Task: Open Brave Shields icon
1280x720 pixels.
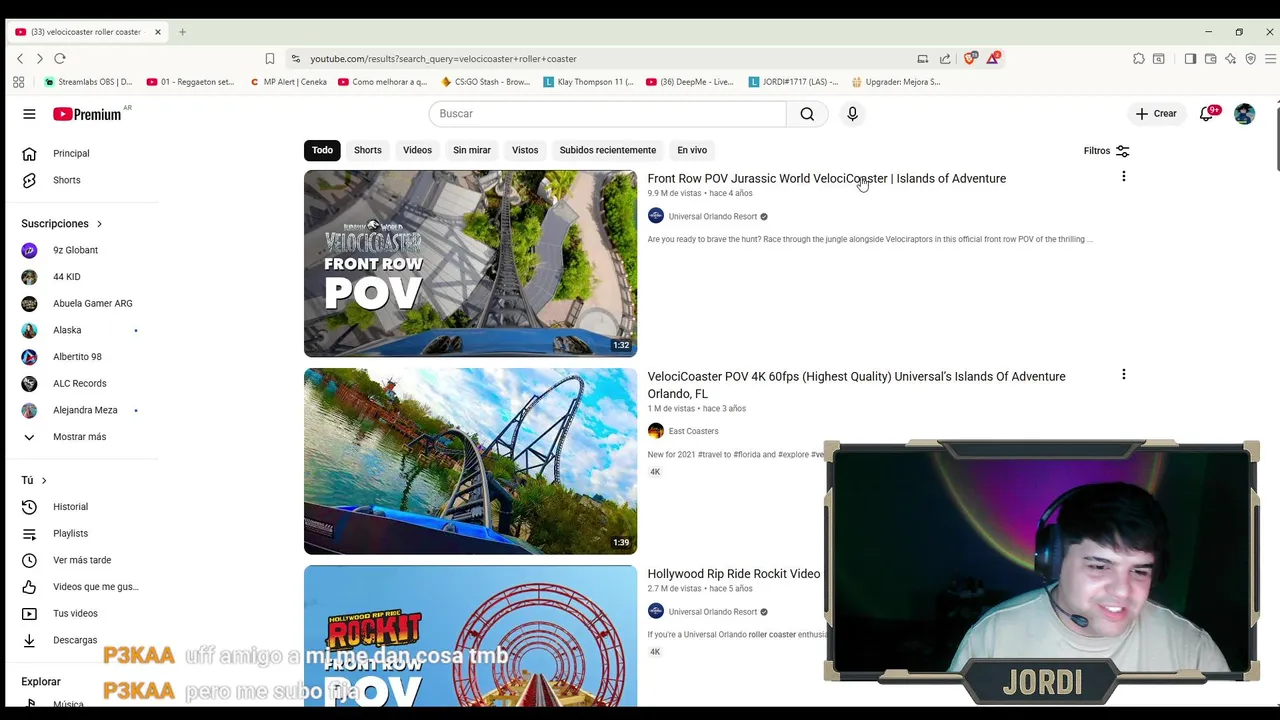Action: (x=970, y=58)
